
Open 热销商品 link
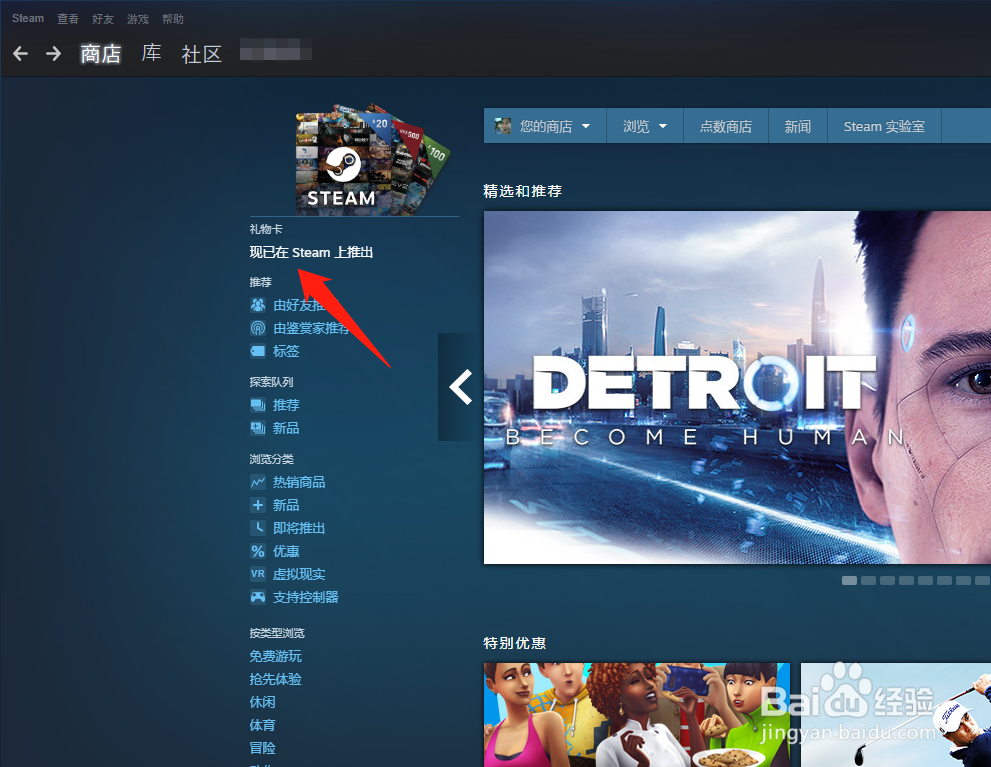[299, 482]
